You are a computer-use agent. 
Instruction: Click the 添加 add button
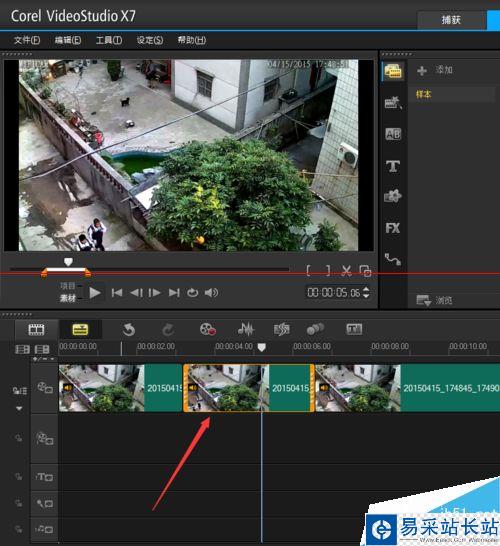point(435,70)
